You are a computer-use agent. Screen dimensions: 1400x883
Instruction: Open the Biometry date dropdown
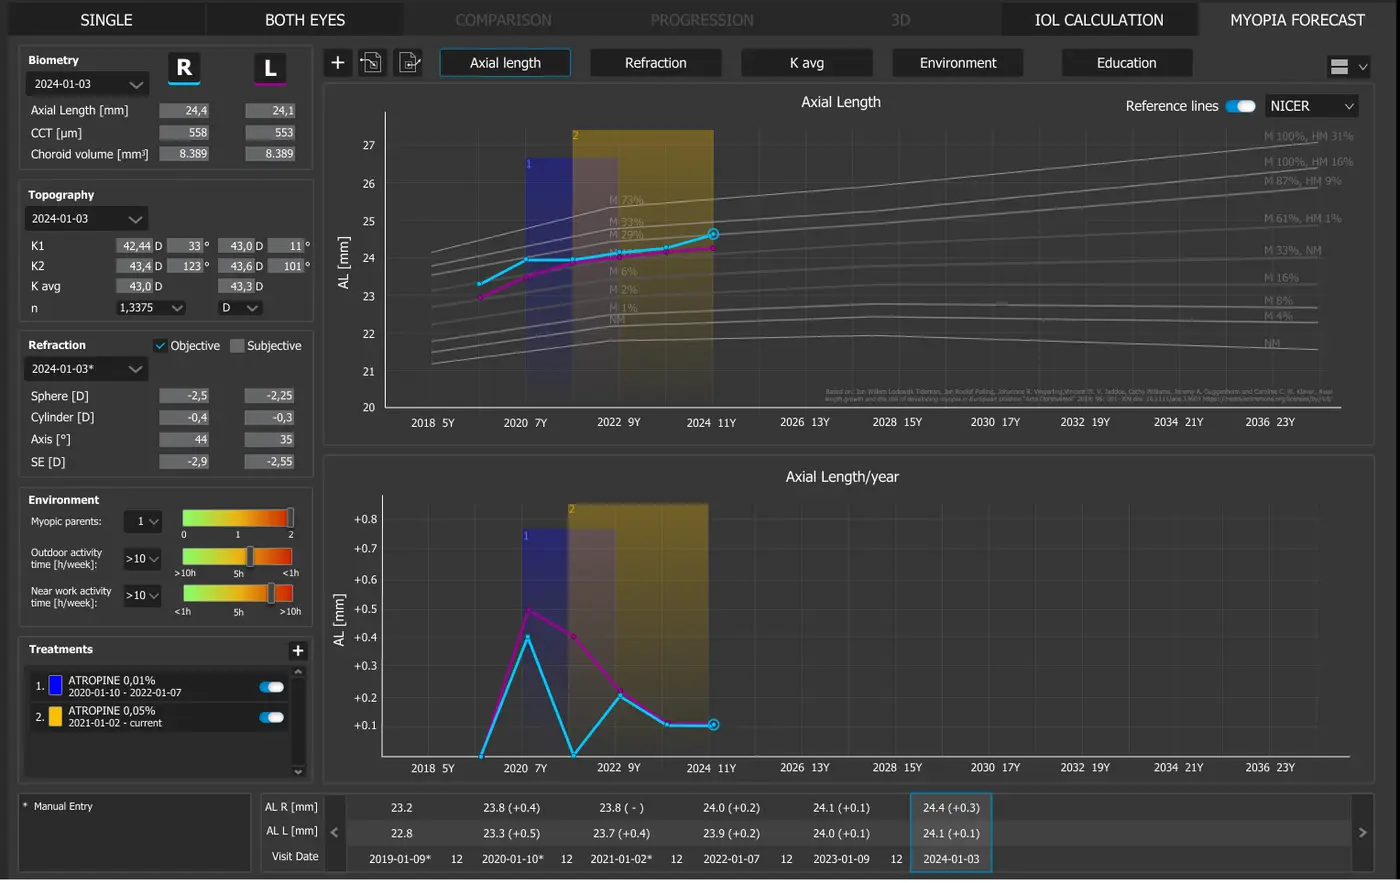point(87,84)
